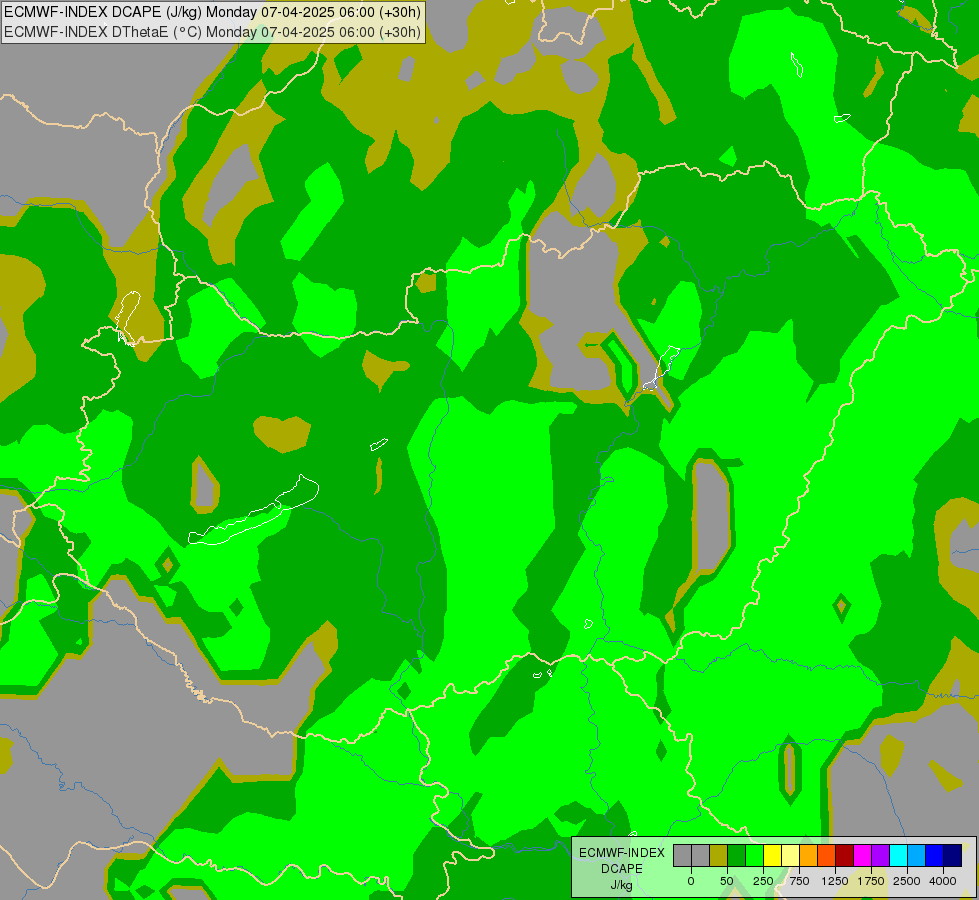Click the '2500' legend scale value
This screenshot has width=979, height=900.
[x=907, y=881]
